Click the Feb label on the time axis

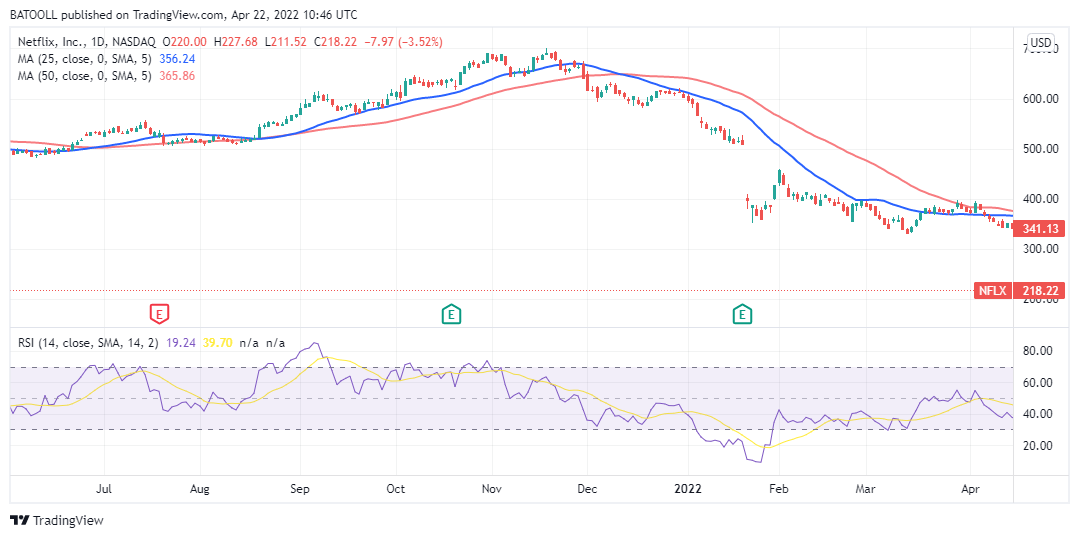click(778, 489)
